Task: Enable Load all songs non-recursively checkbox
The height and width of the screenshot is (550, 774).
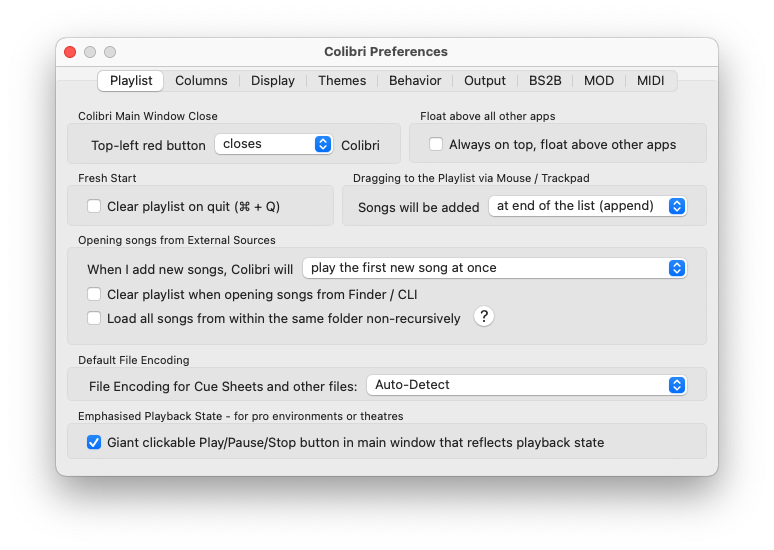Action: click(94, 318)
